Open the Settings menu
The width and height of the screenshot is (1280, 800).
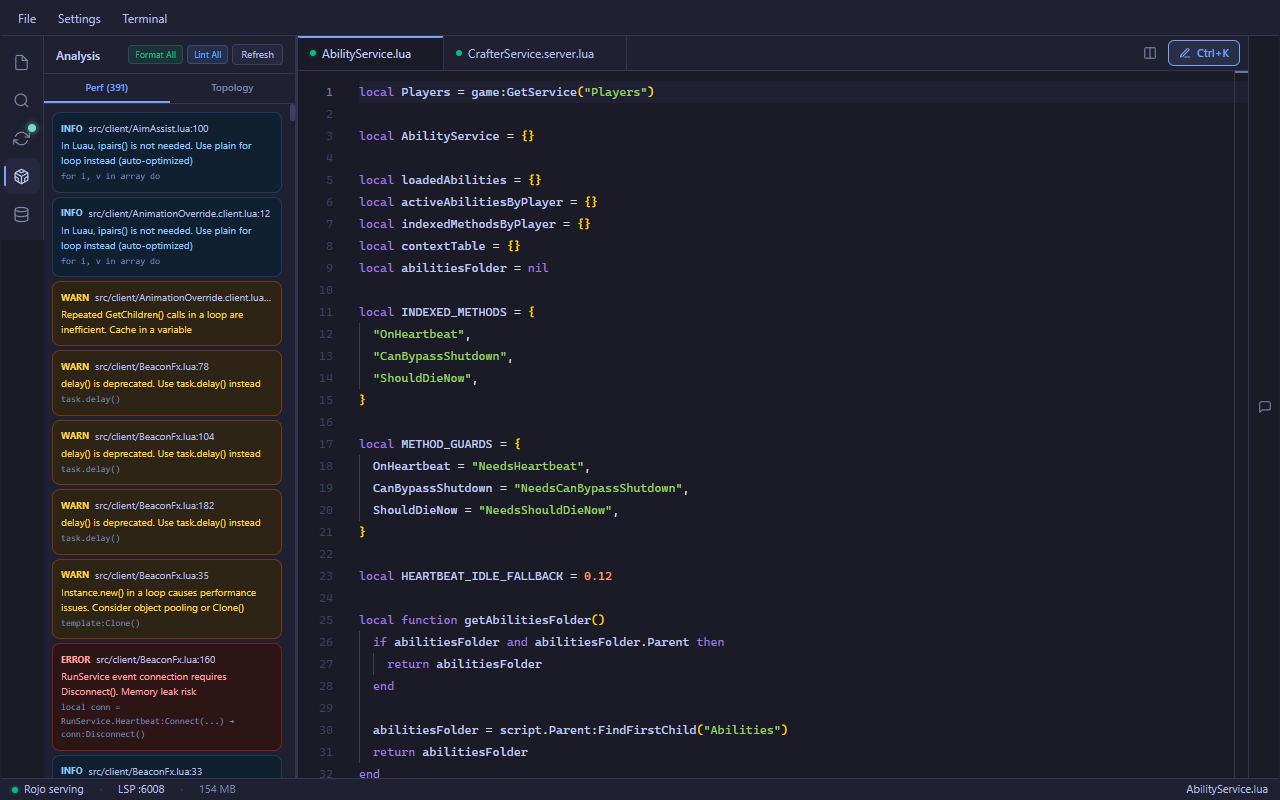(x=78, y=18)
